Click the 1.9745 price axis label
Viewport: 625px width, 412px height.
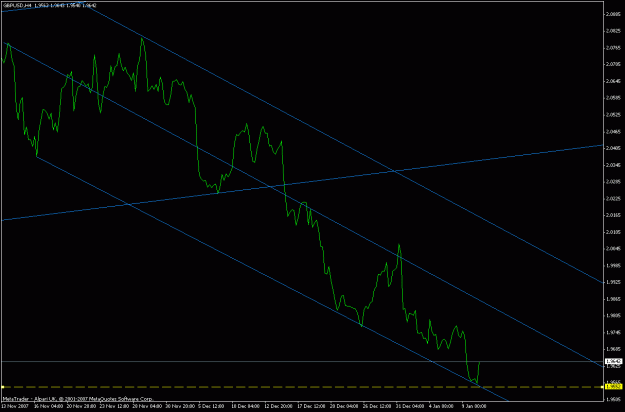click(x=613, y=332)
